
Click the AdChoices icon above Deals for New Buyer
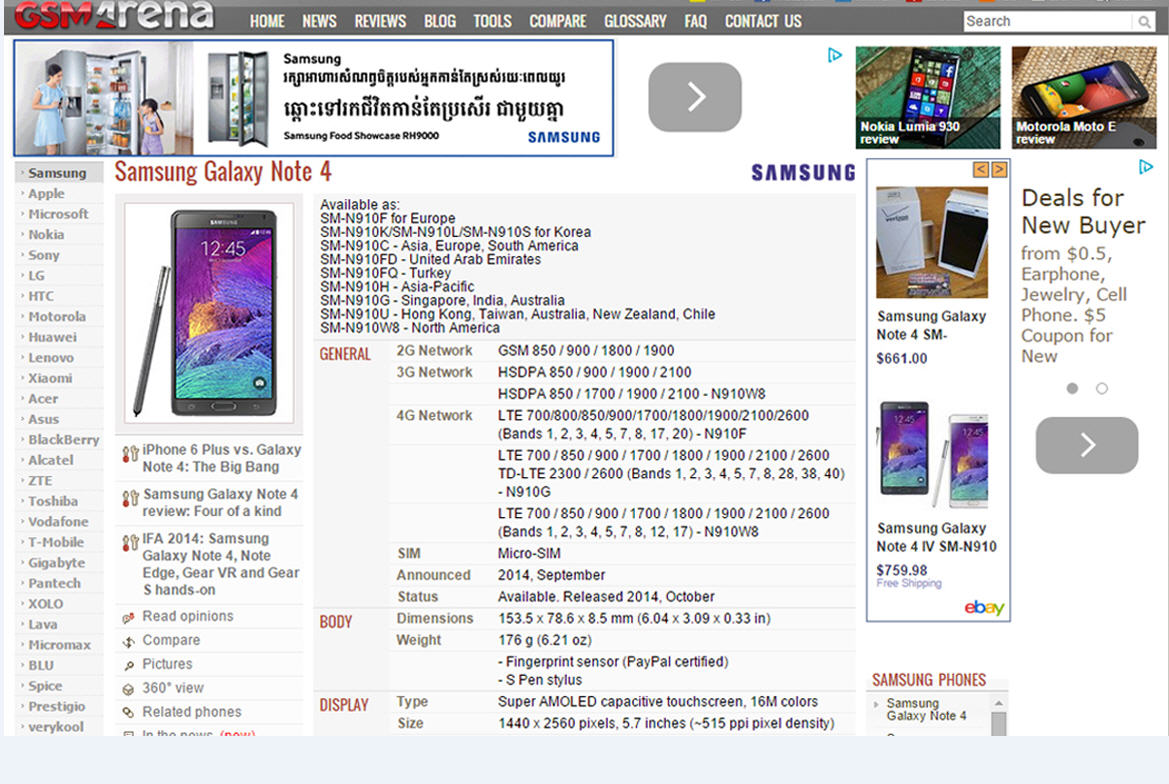(x=1146, y=167)
